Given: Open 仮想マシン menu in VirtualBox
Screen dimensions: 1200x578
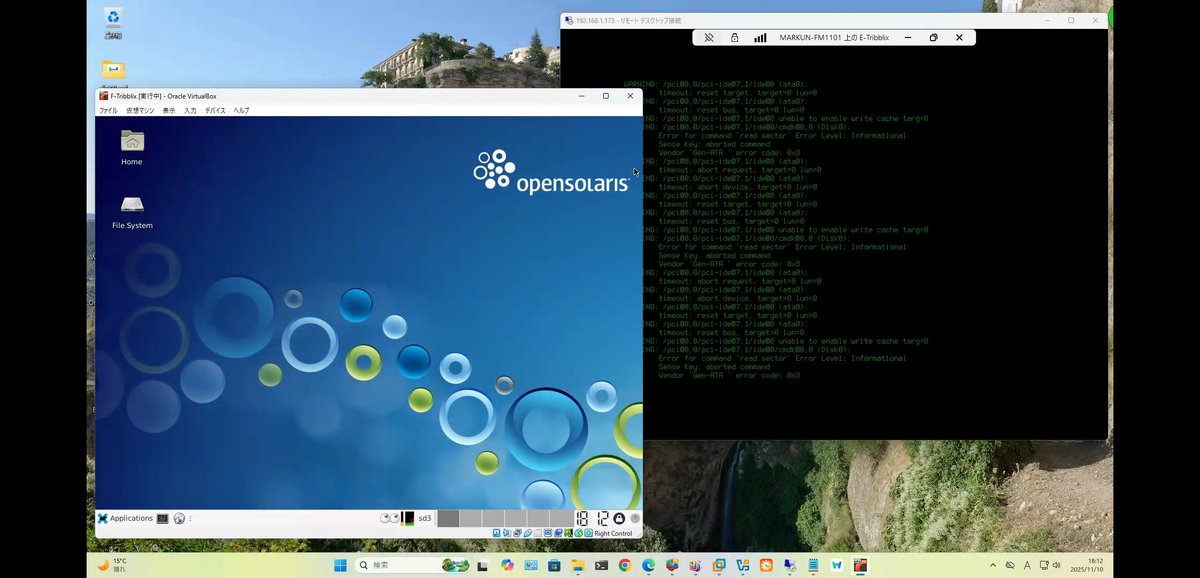Looking at the screenshot, I should coord(140,110).
